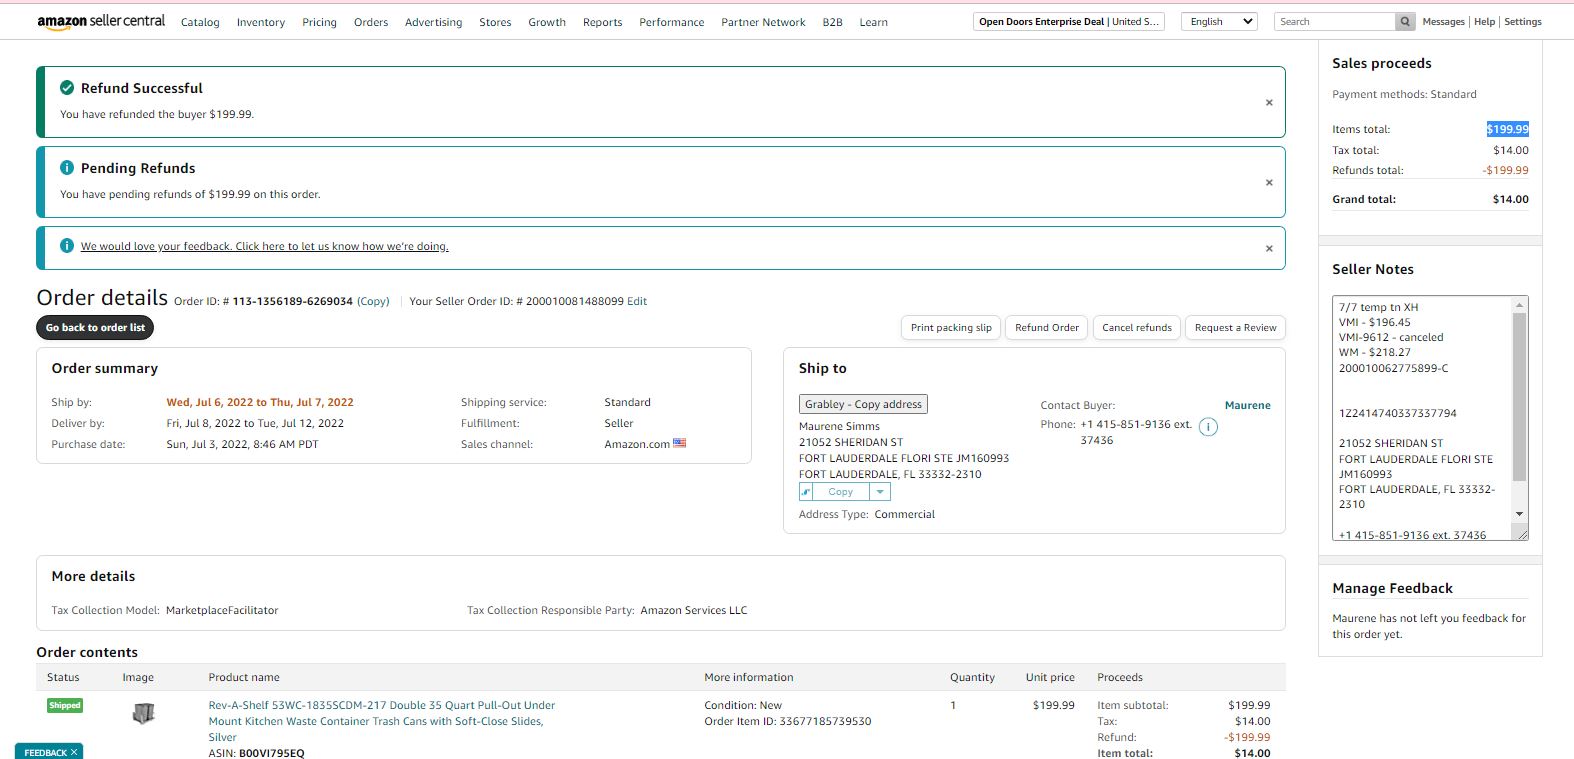The height and width of the screenshot is (759, 1574).
Task: Click the Refund Order button
Action: pyautogui.click(x=1047, y=327)
